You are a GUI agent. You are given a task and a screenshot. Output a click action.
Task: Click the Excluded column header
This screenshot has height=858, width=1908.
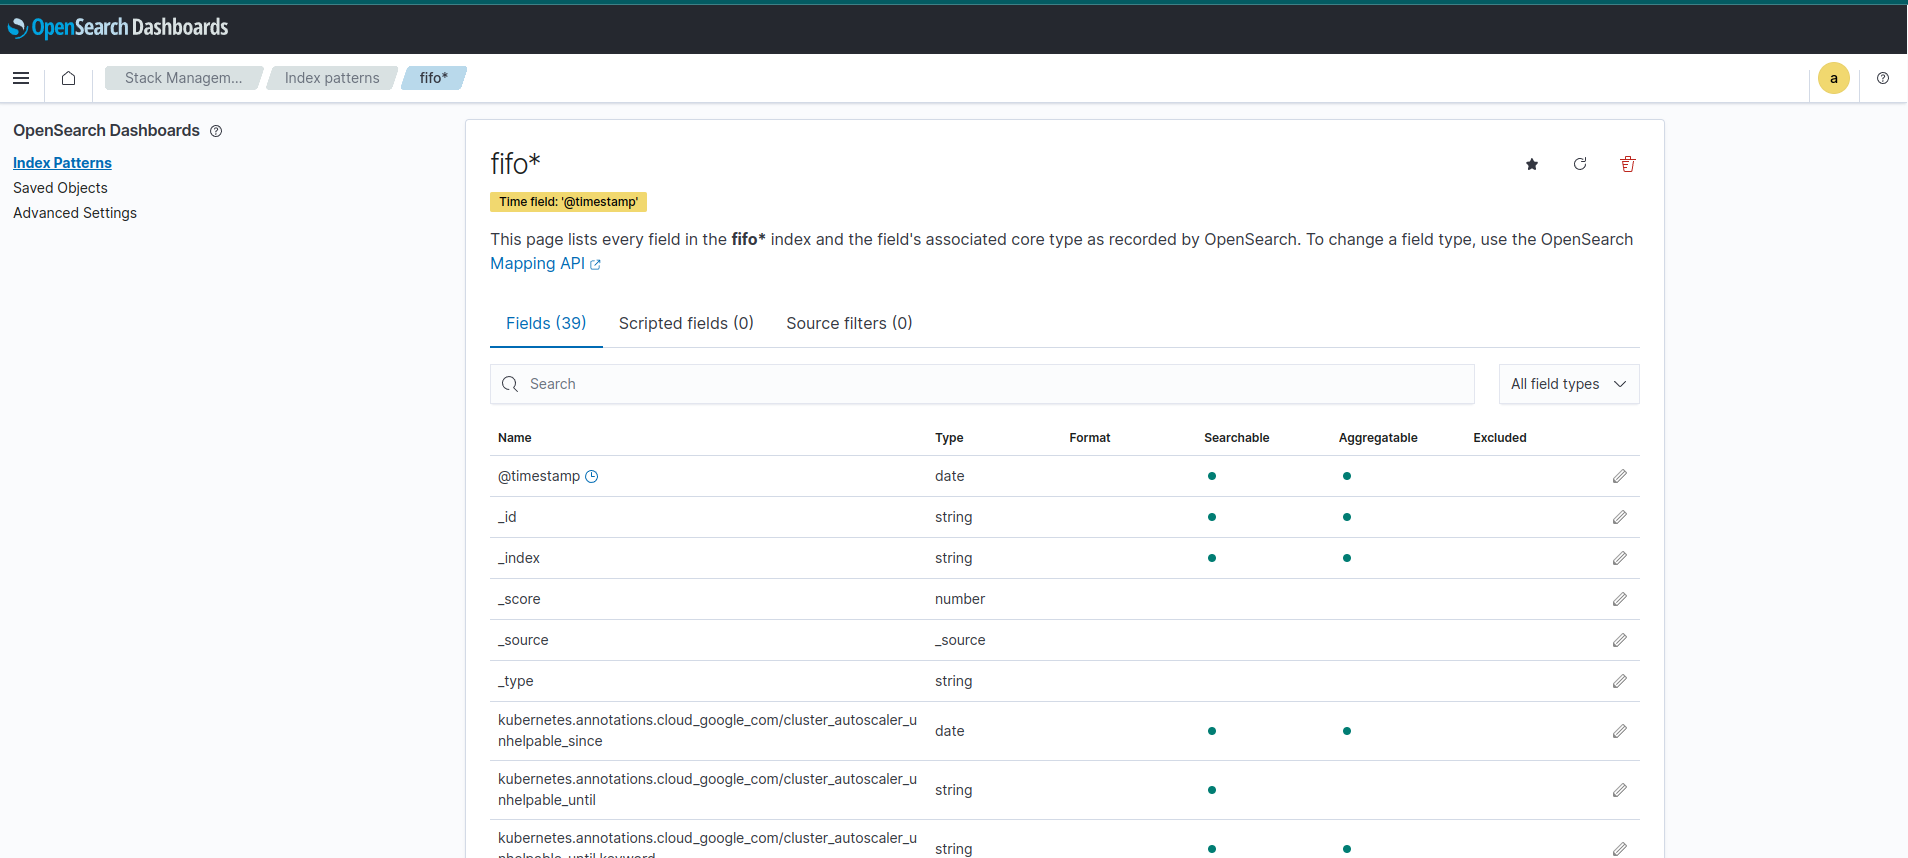click(1500, 438)
